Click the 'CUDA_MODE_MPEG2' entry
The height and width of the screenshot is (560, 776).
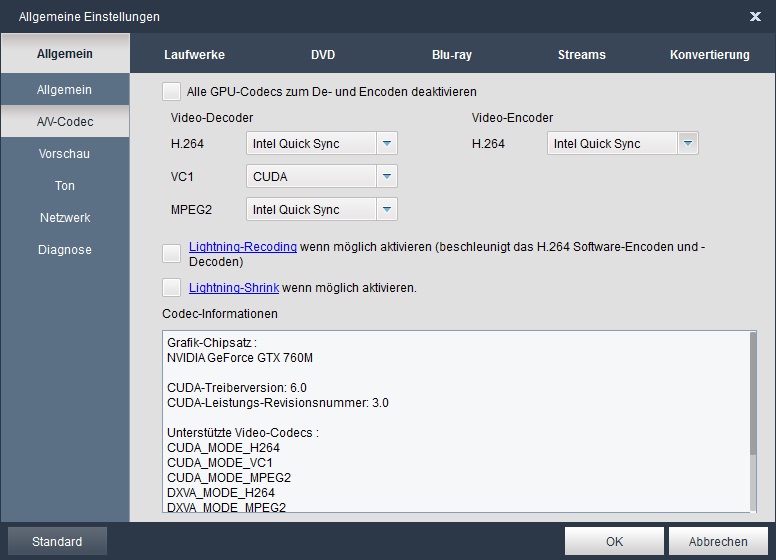[x=229, y=477]
